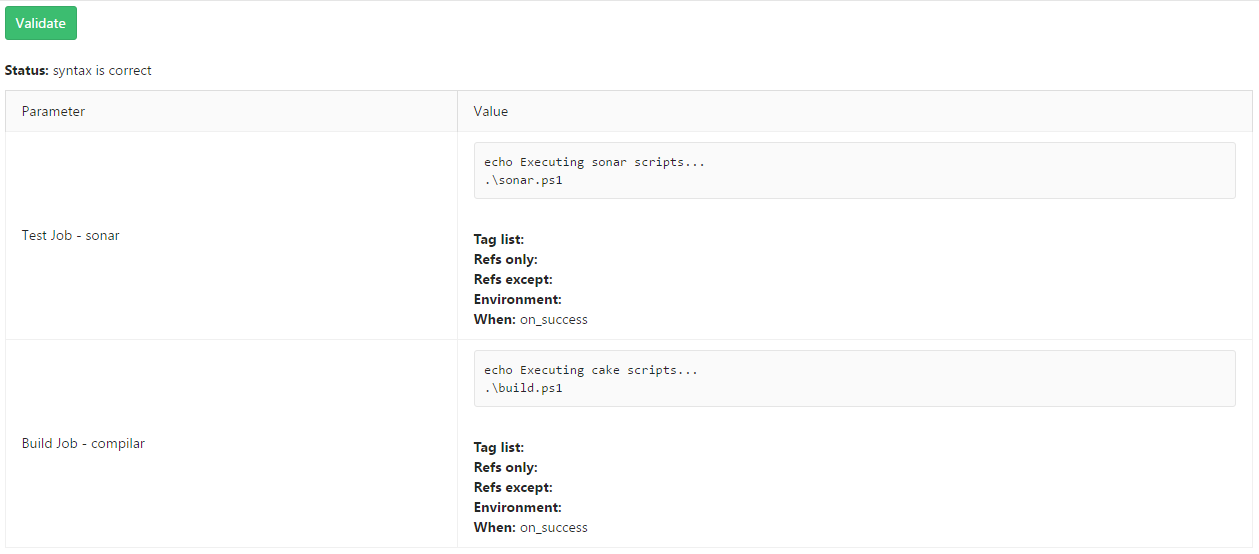
Task: Click 'Refs except:' label in build job
Action: [513, 487]
